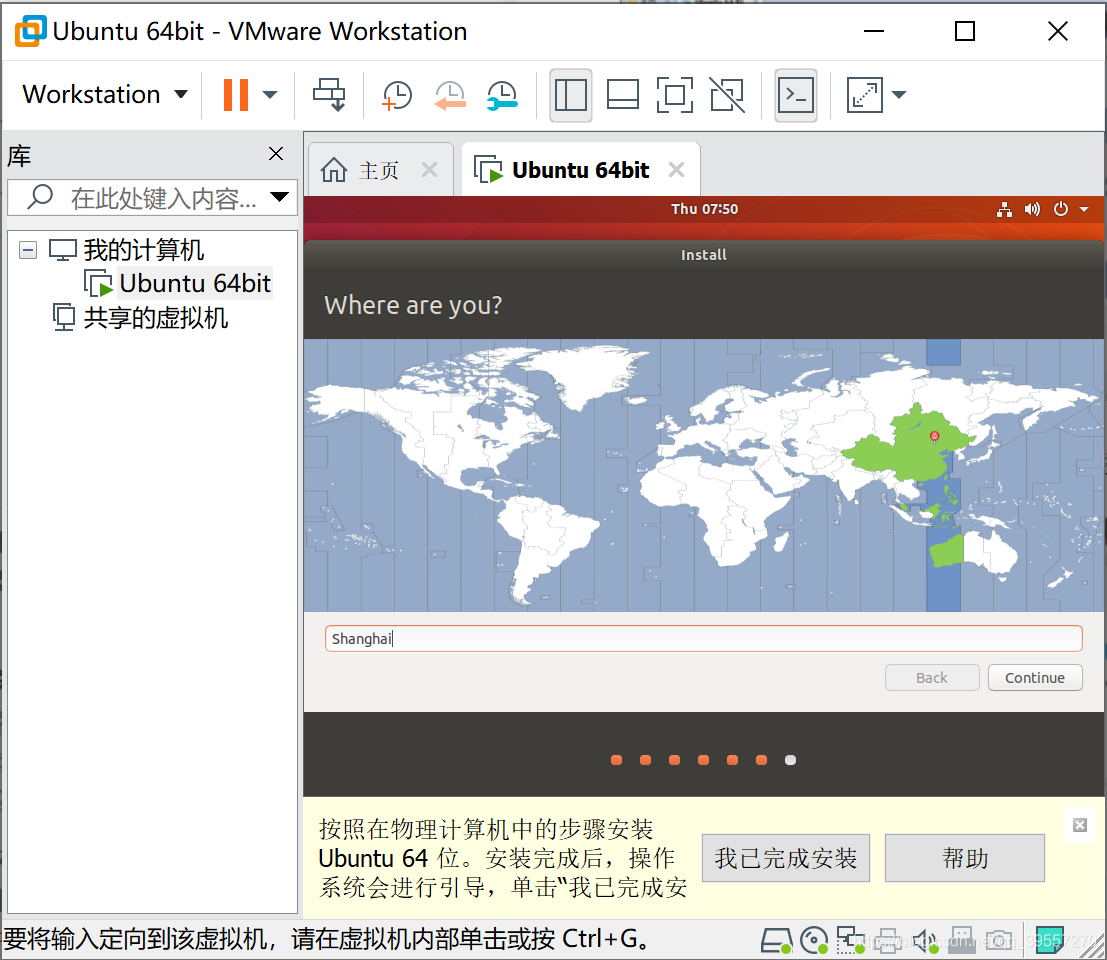Switch to the 主页 tab
1107x960 pixels.
click(x=378, y=170)
